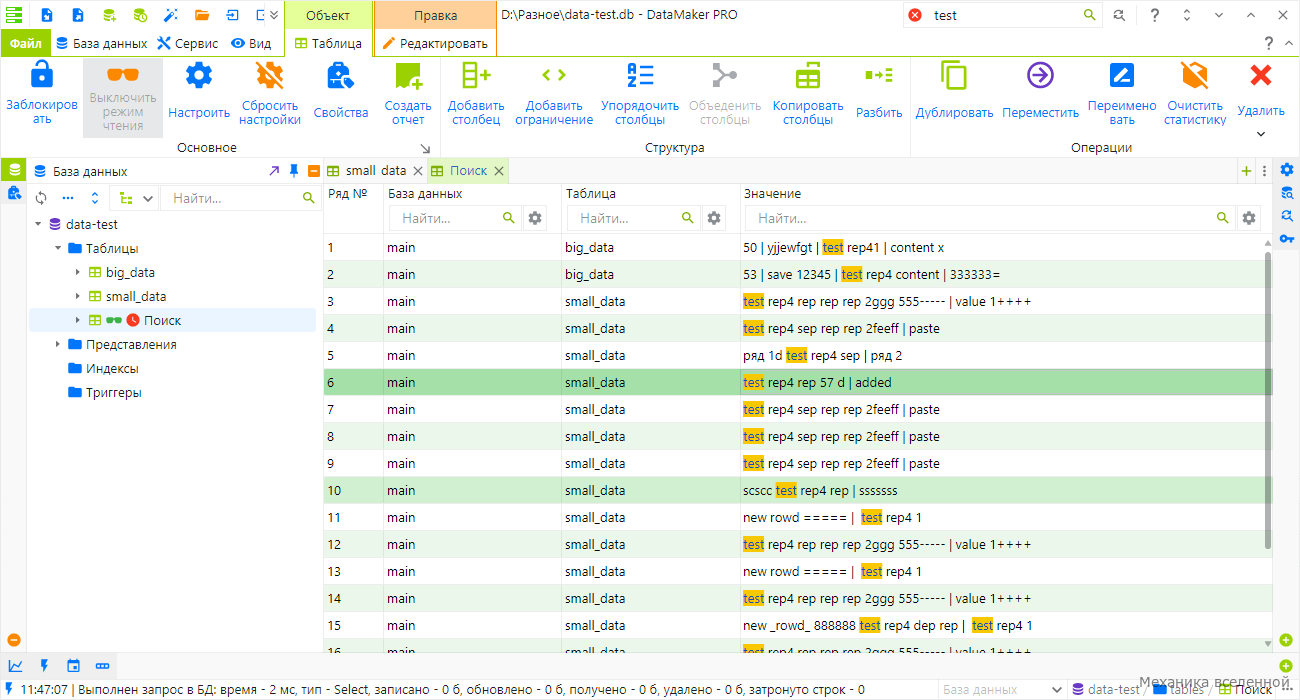Expand big_data table node
The width and height of the screenshot is (1300, 700).
coord(78,272)
